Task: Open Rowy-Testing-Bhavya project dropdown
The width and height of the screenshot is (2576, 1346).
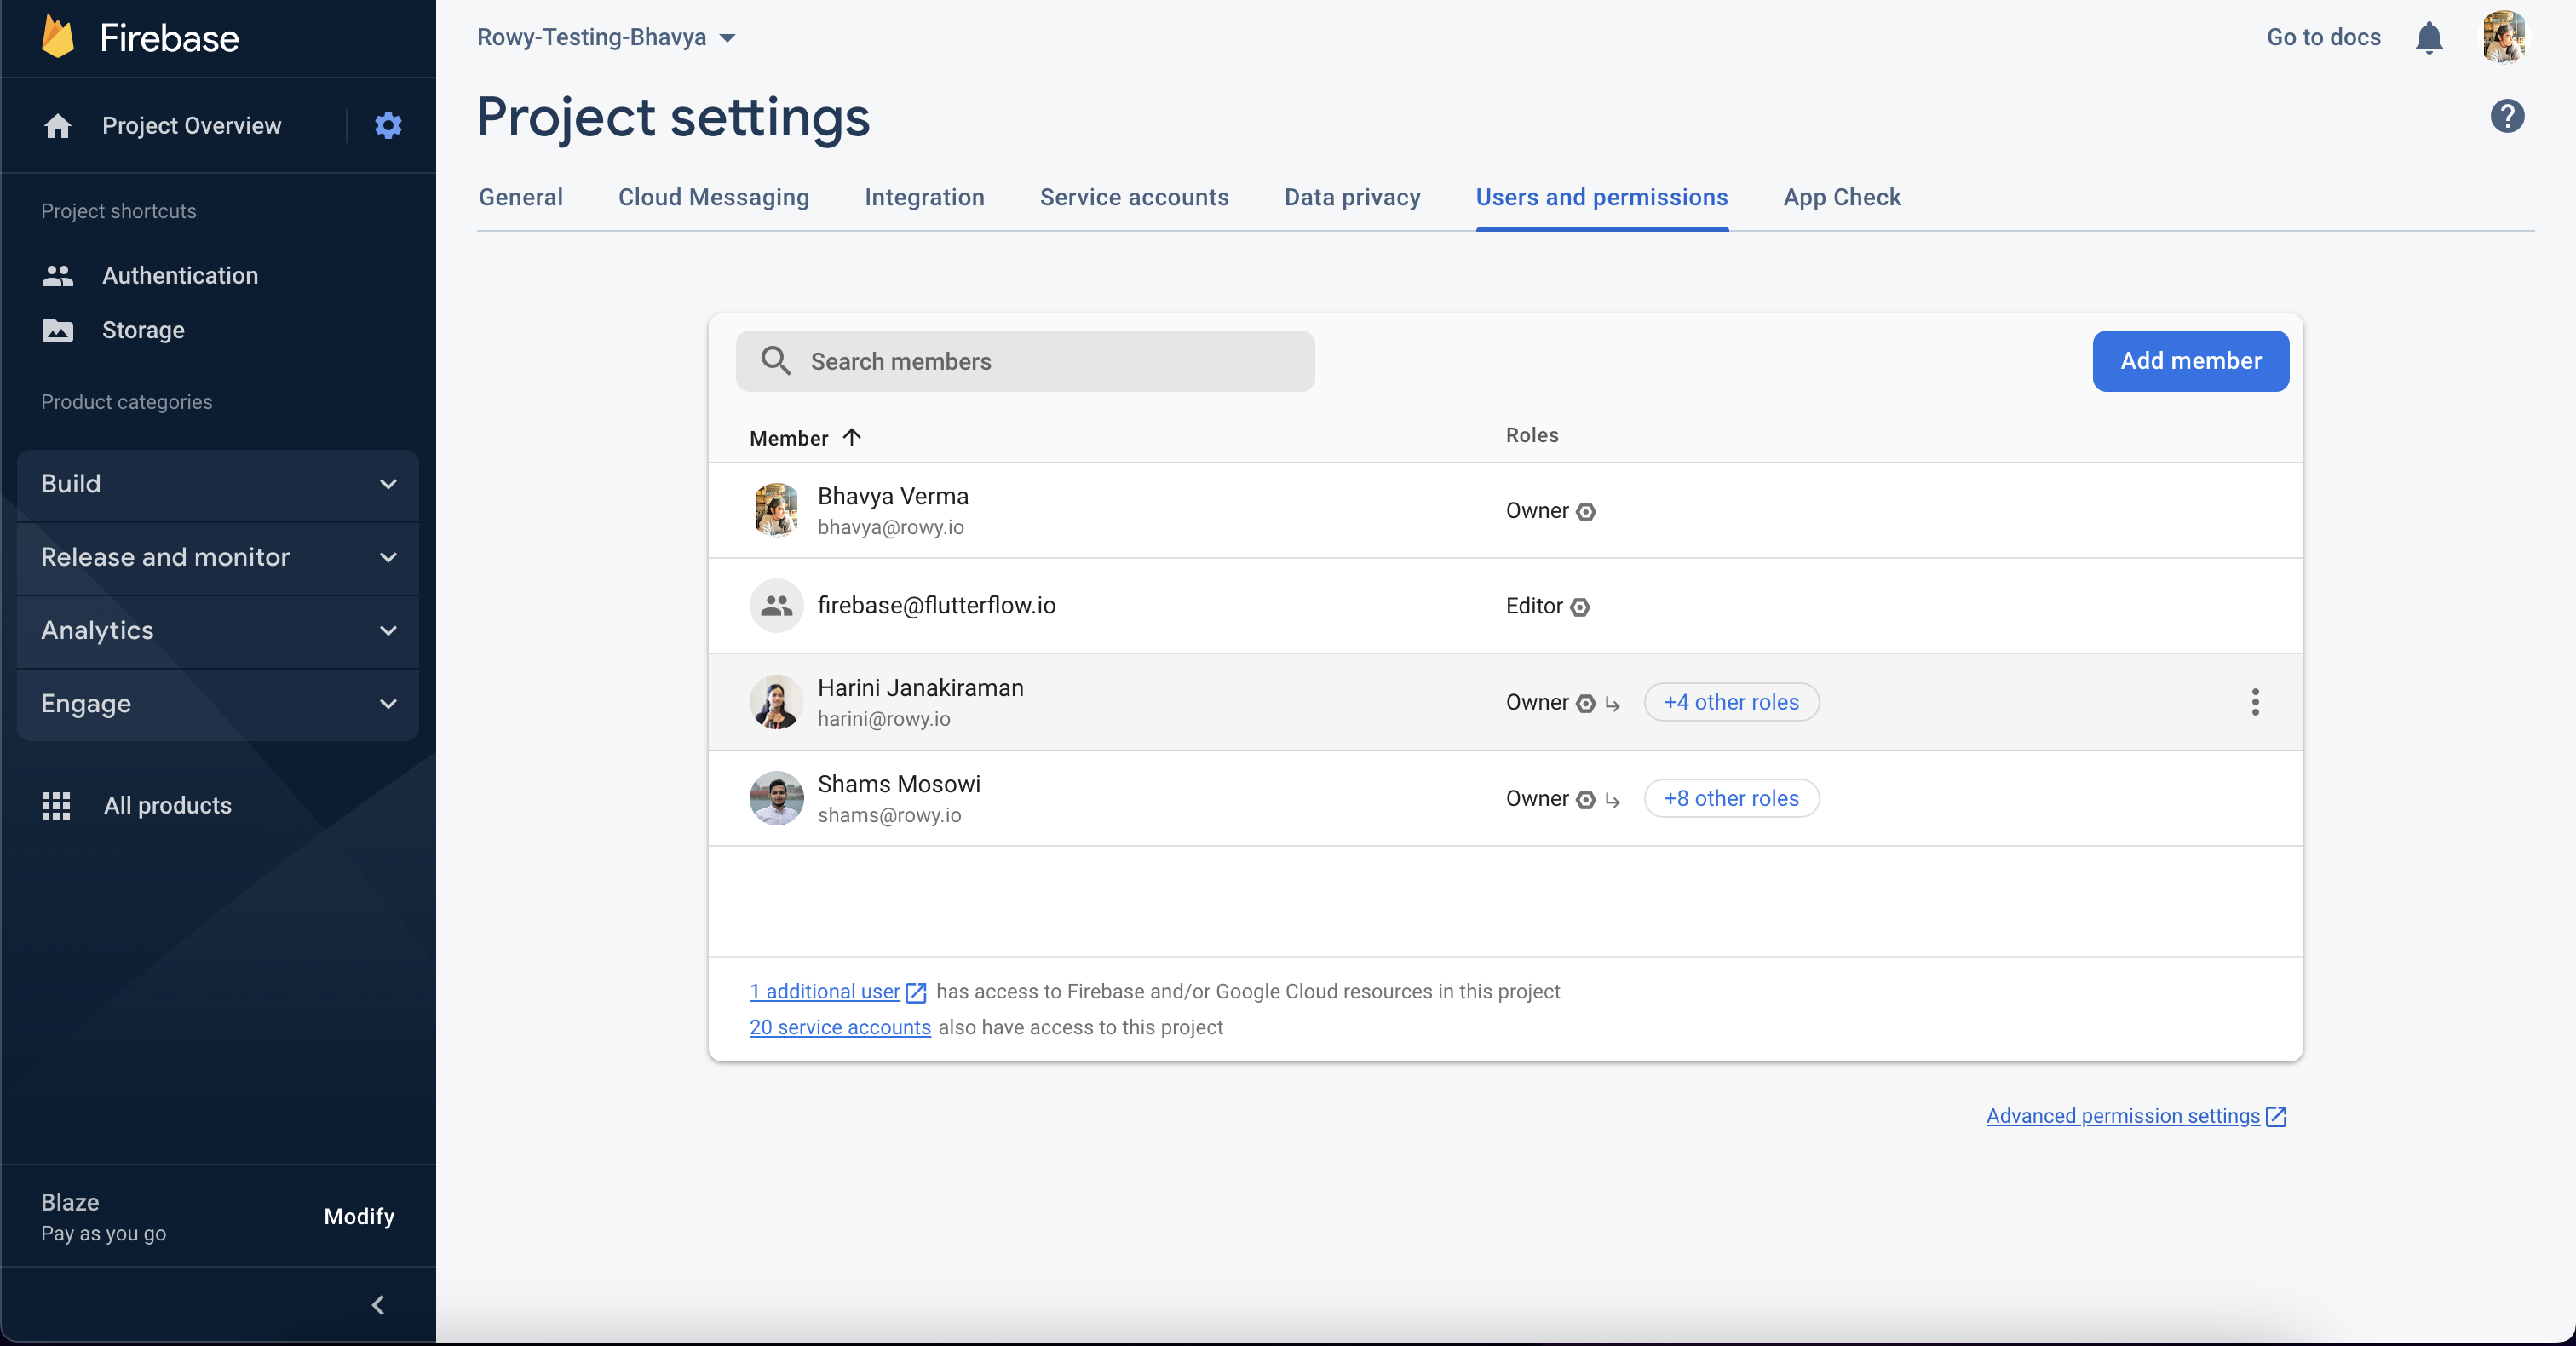Action: pos(606,37)
